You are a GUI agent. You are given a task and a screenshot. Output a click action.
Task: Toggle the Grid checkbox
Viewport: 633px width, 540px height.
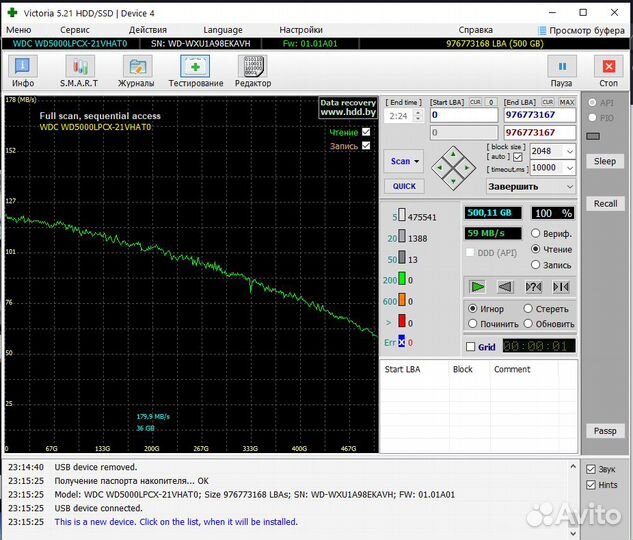coord(471,347)
